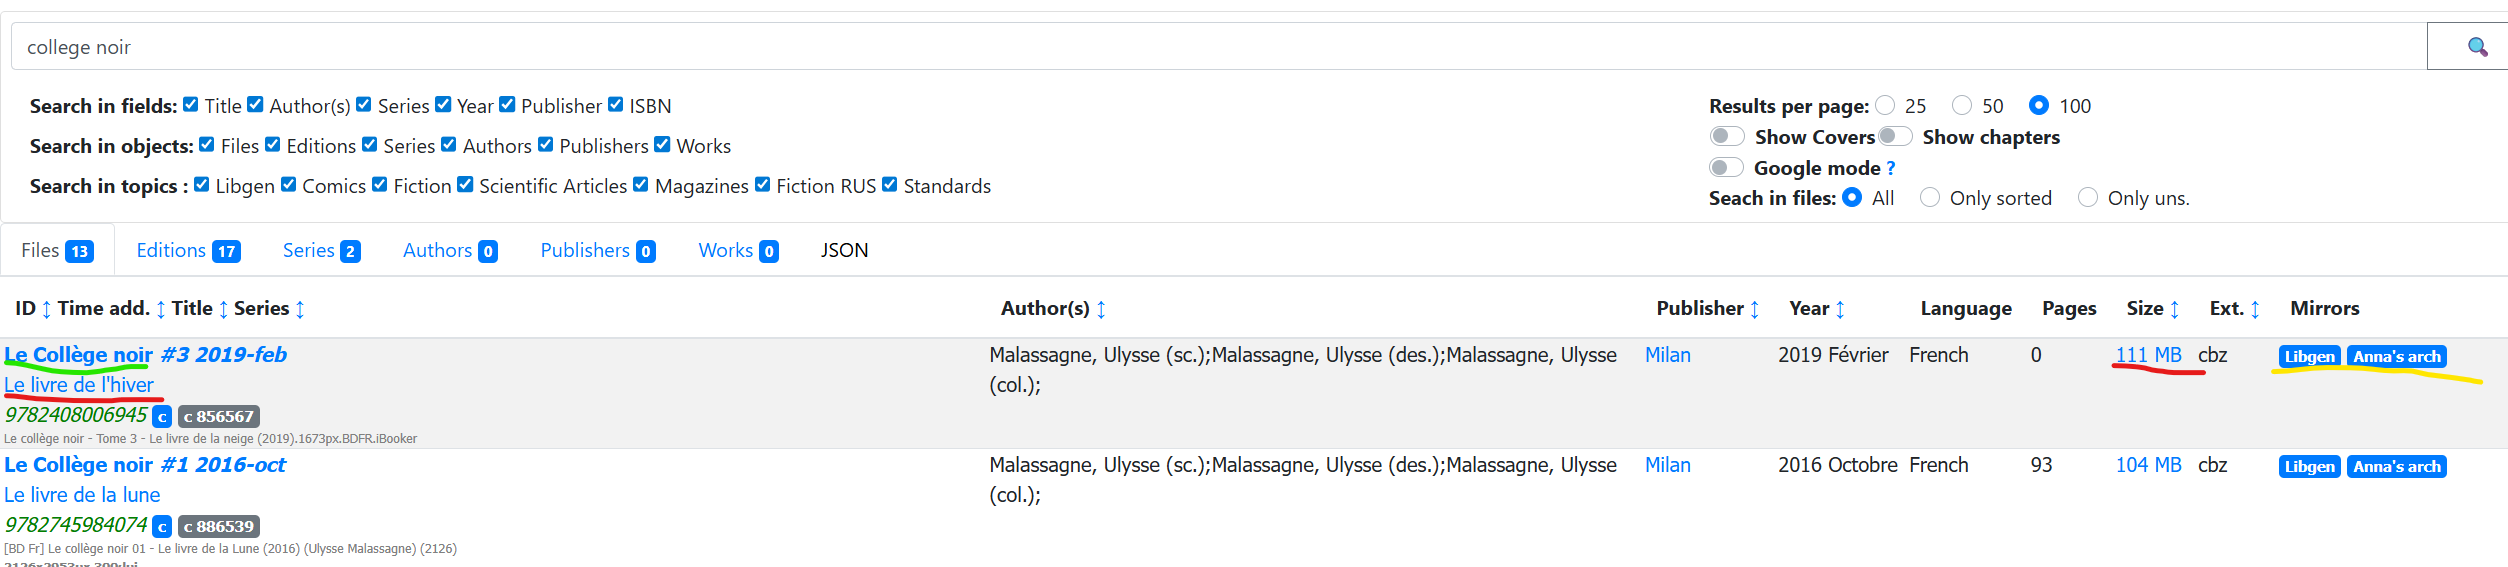Open 'Le livre de la lune' title link
Image resolution: width=2508 pixels, height=567 pixels.
(x=82, y=495)
